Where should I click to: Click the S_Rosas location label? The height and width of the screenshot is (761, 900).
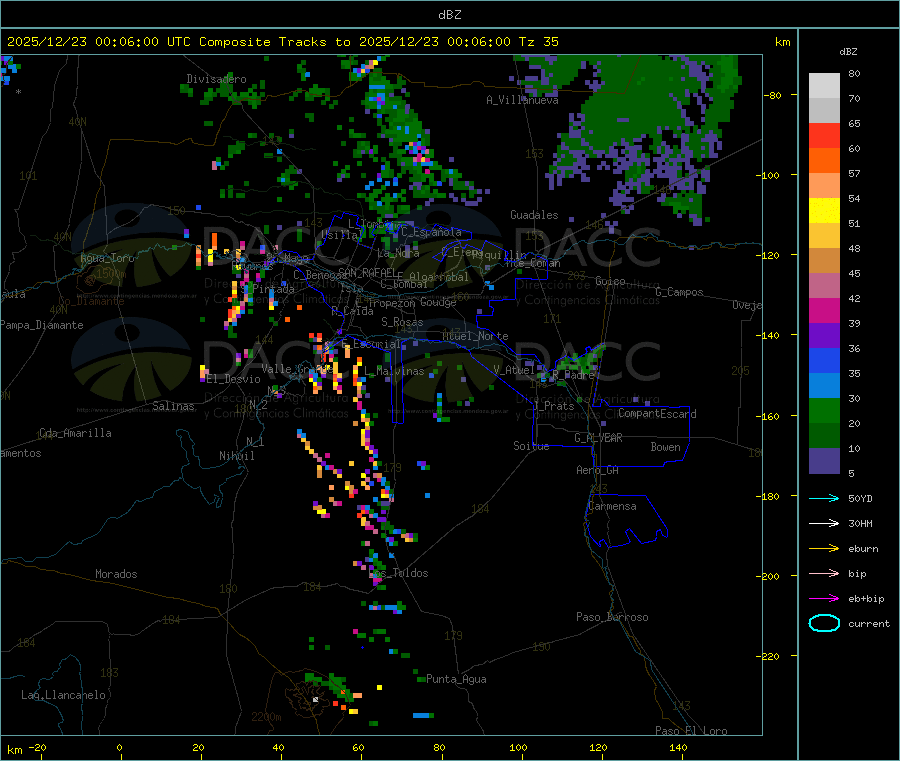[x=402, y=323]
